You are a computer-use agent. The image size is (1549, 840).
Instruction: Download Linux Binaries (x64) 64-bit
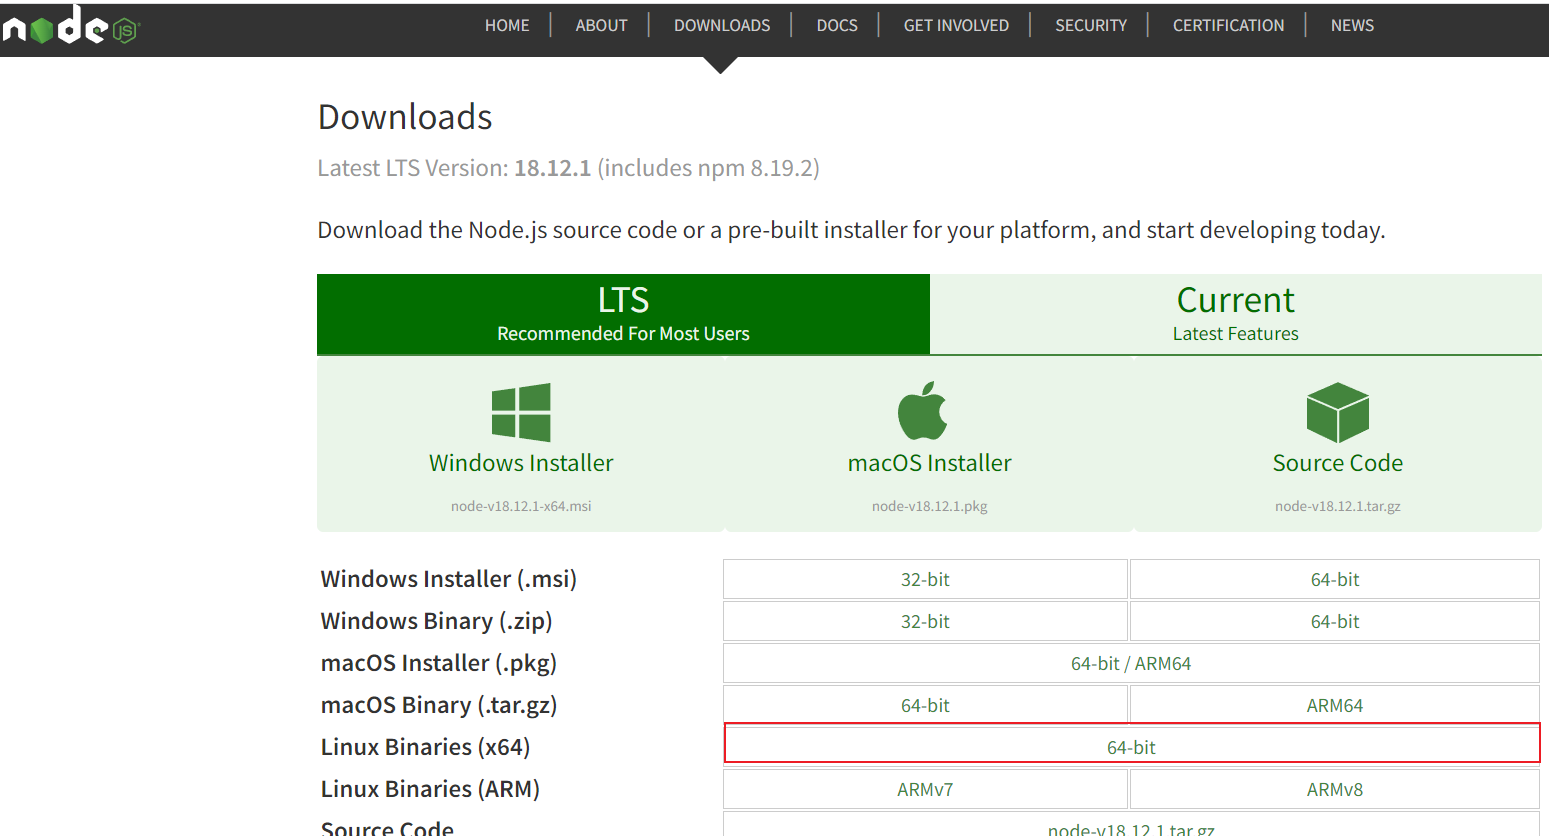[1131, 747]
